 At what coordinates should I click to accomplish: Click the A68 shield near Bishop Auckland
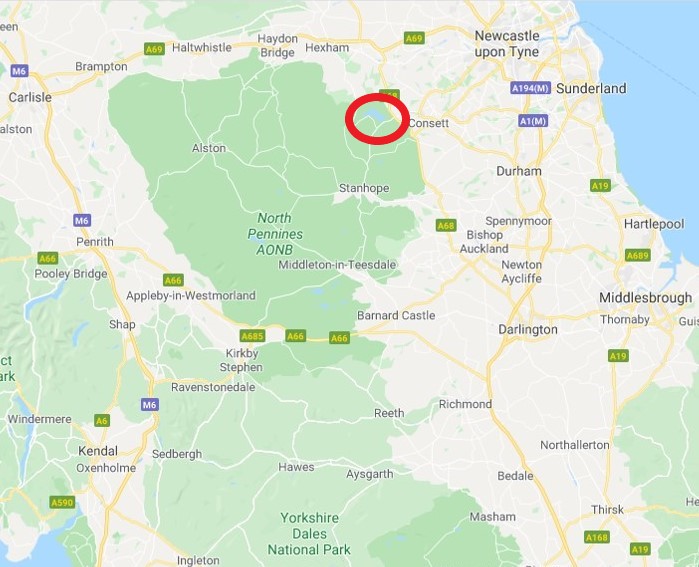click(446, 226)
